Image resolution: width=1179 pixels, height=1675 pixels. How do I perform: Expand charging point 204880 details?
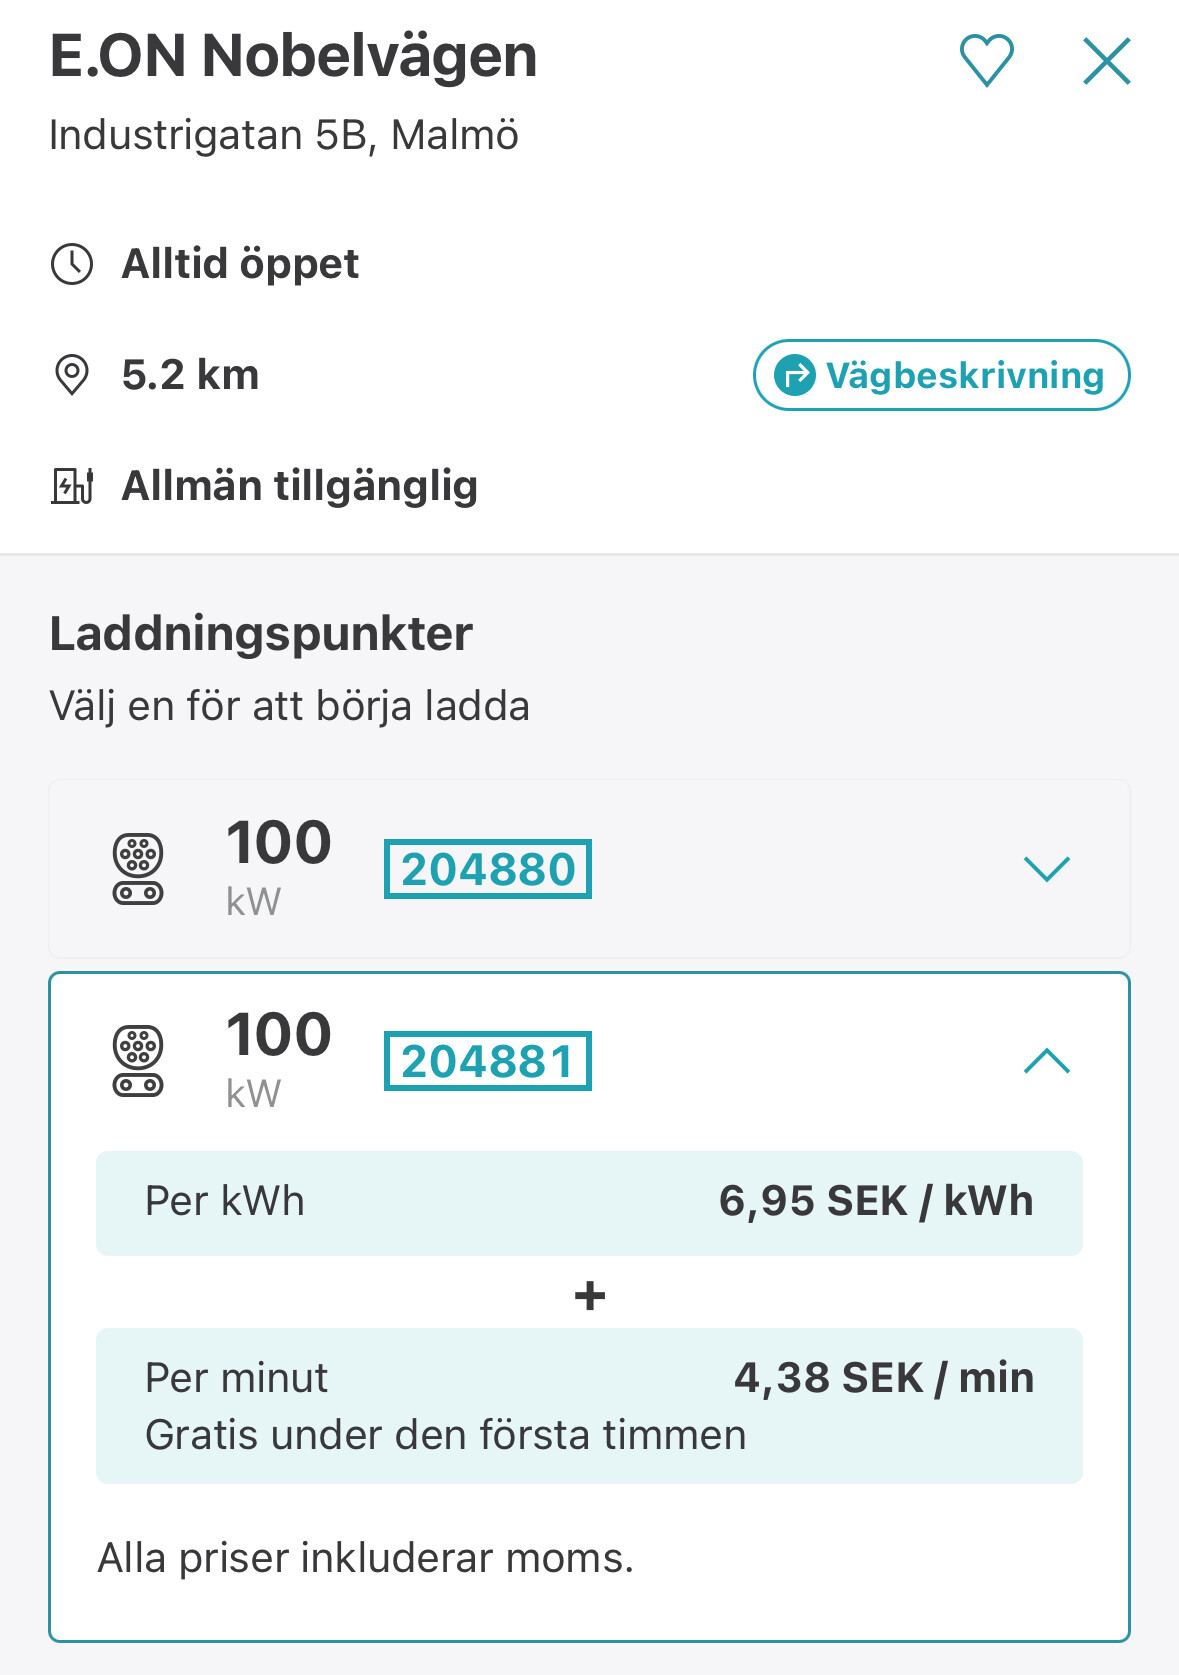[x=1047, y=869]
